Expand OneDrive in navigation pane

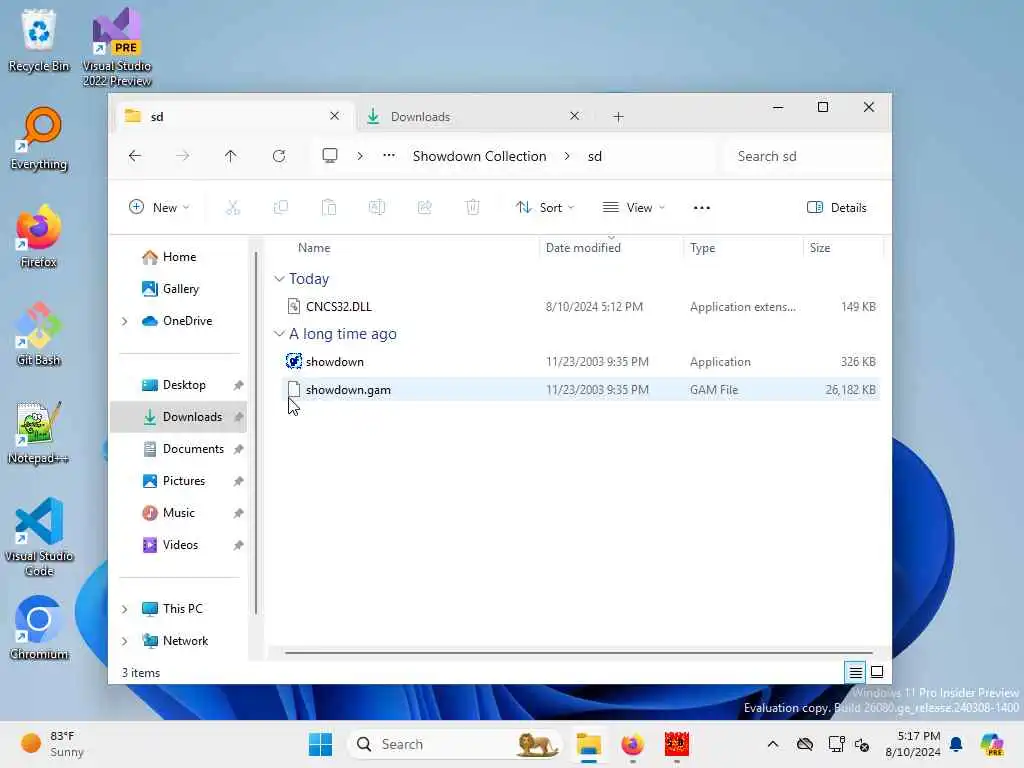point(124,321)
